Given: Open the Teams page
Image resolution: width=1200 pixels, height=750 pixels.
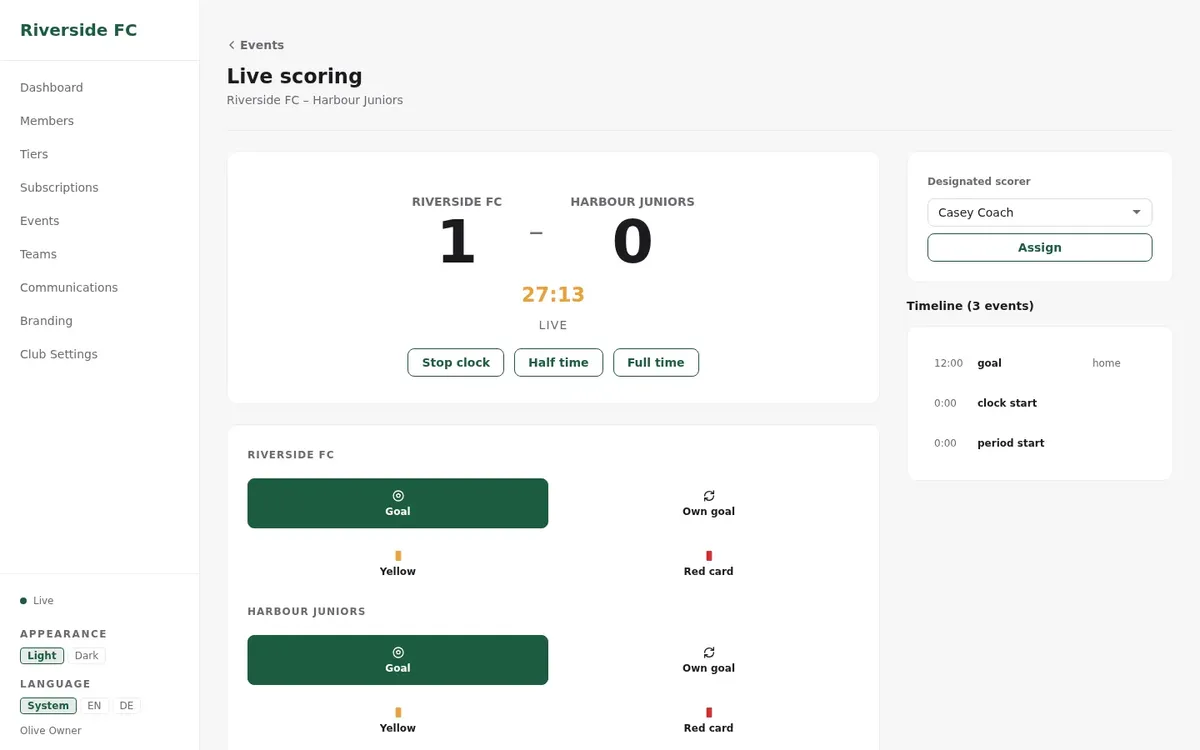Looking at the screenshot, I should pyautogui.click(x=38, y=254).
